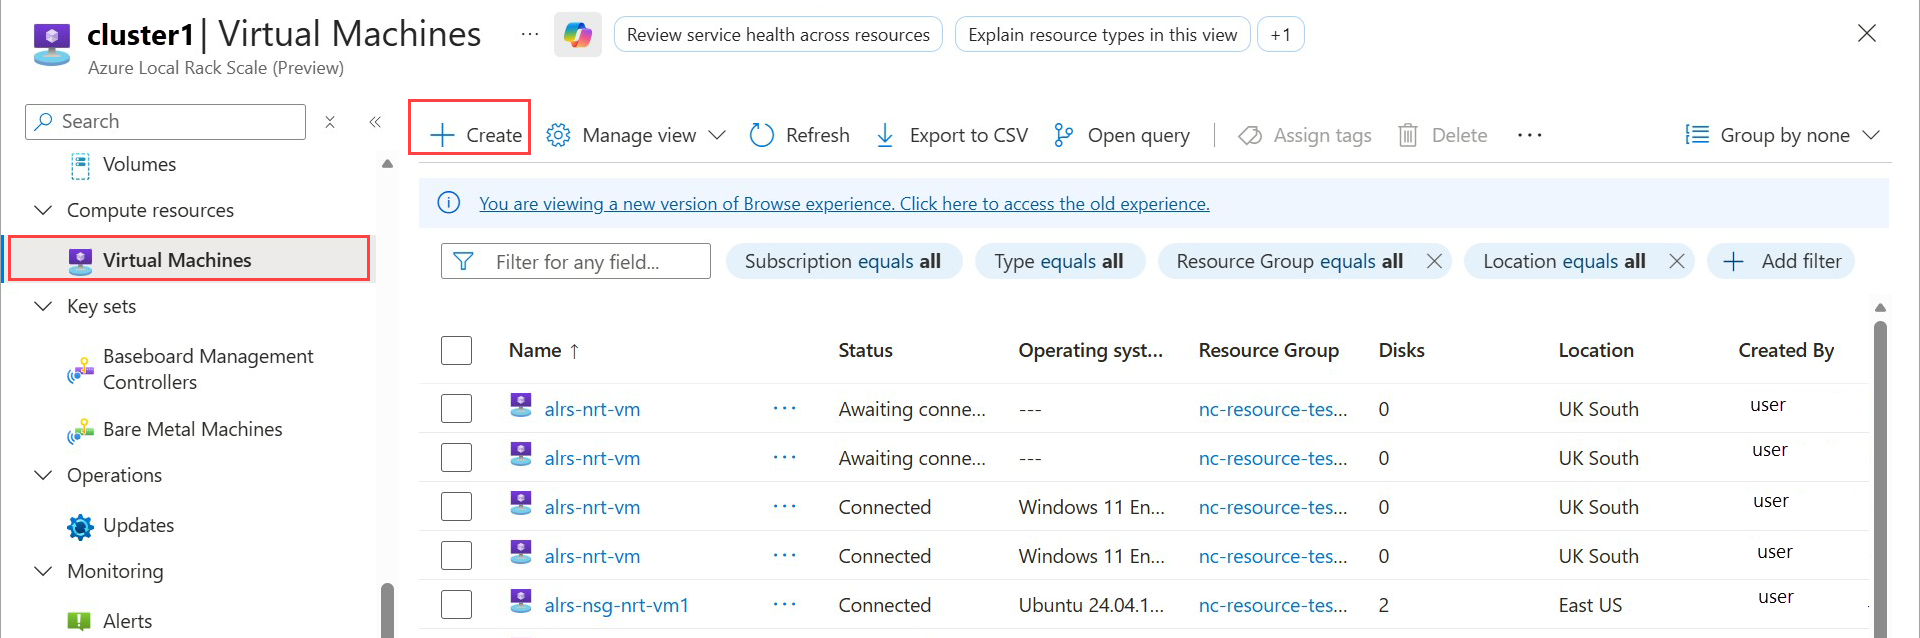Click the results table vertical scrollbar
The width and height of the screenshot is (1920, 638).
(1880, 470)
